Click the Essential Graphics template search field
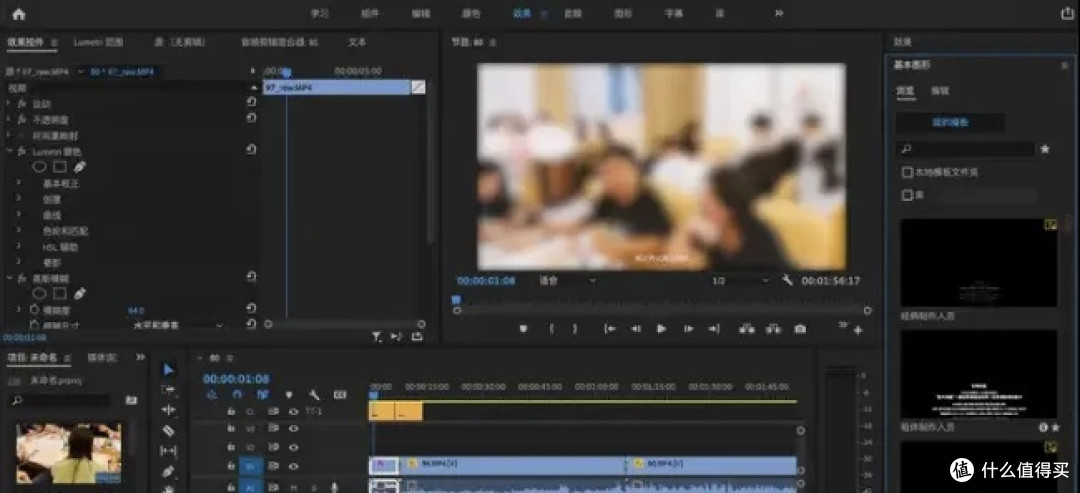This screenshot has width=1080, height=493. click(x=966, y=149)
